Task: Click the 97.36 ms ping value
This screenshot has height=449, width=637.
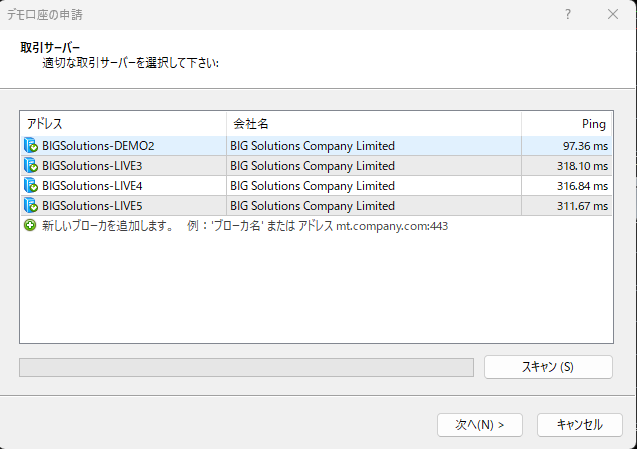Action: point(585,146)
